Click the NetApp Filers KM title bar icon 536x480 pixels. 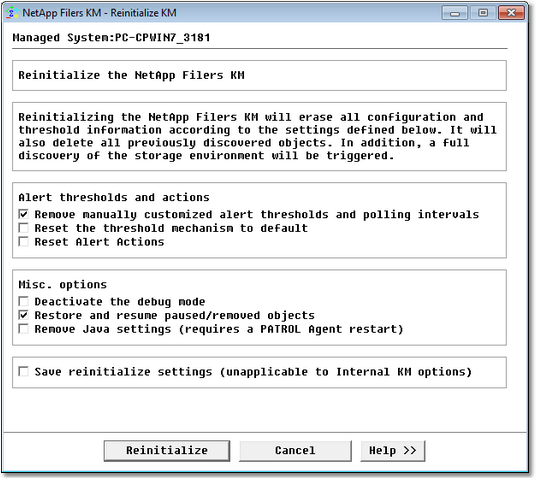[12, 13]
